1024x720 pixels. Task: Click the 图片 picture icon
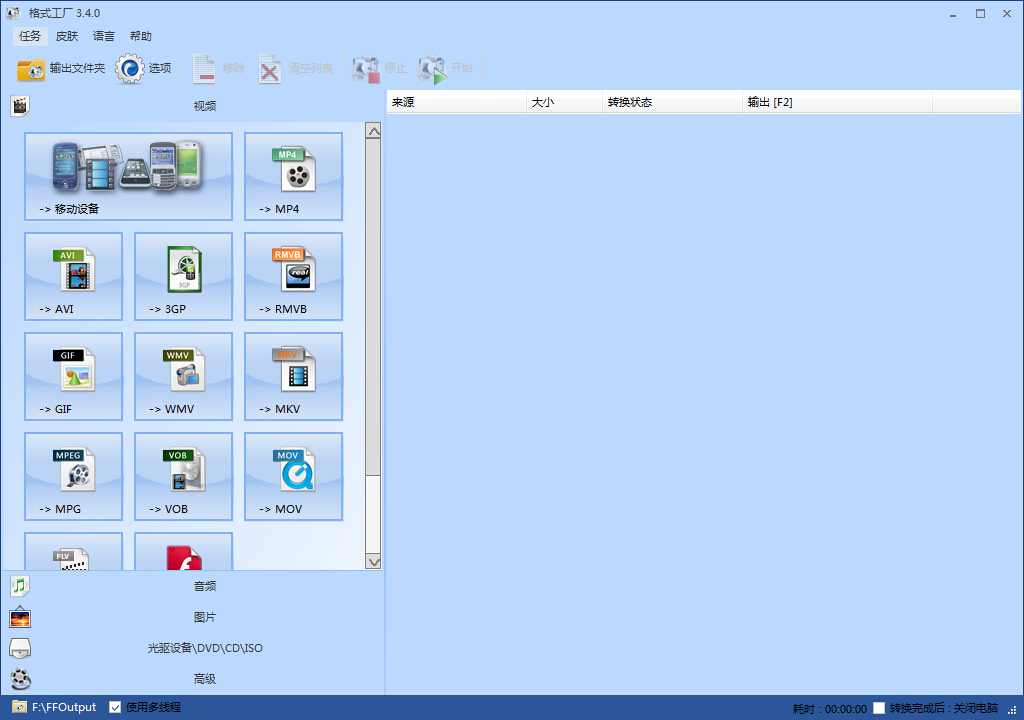click(x=20, y=617)
